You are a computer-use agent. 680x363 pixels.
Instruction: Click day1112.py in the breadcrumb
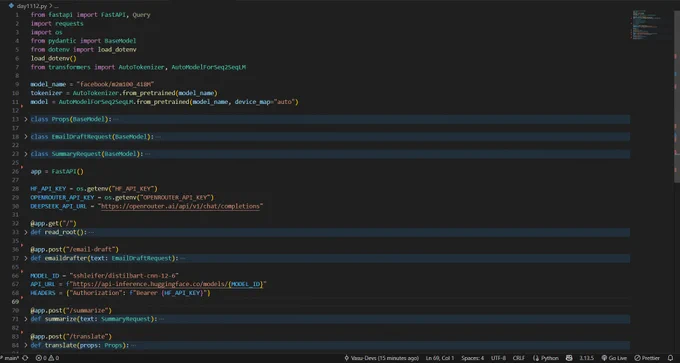32,6
